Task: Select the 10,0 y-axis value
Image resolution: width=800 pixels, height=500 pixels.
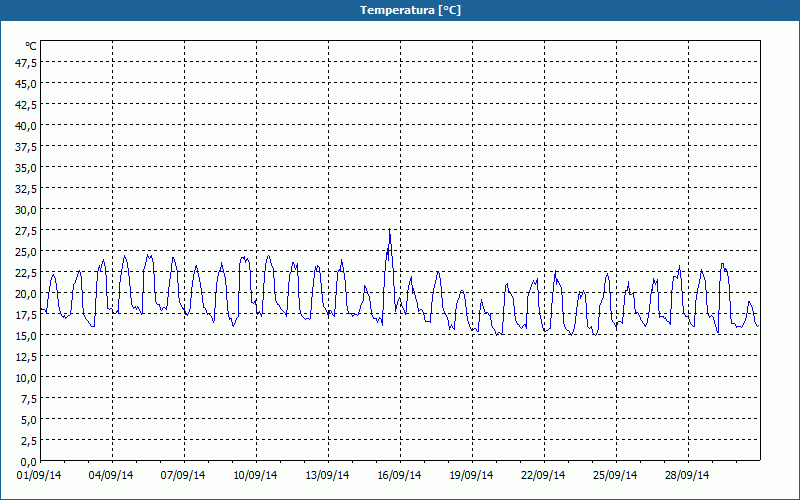Action: click(26, 378)
